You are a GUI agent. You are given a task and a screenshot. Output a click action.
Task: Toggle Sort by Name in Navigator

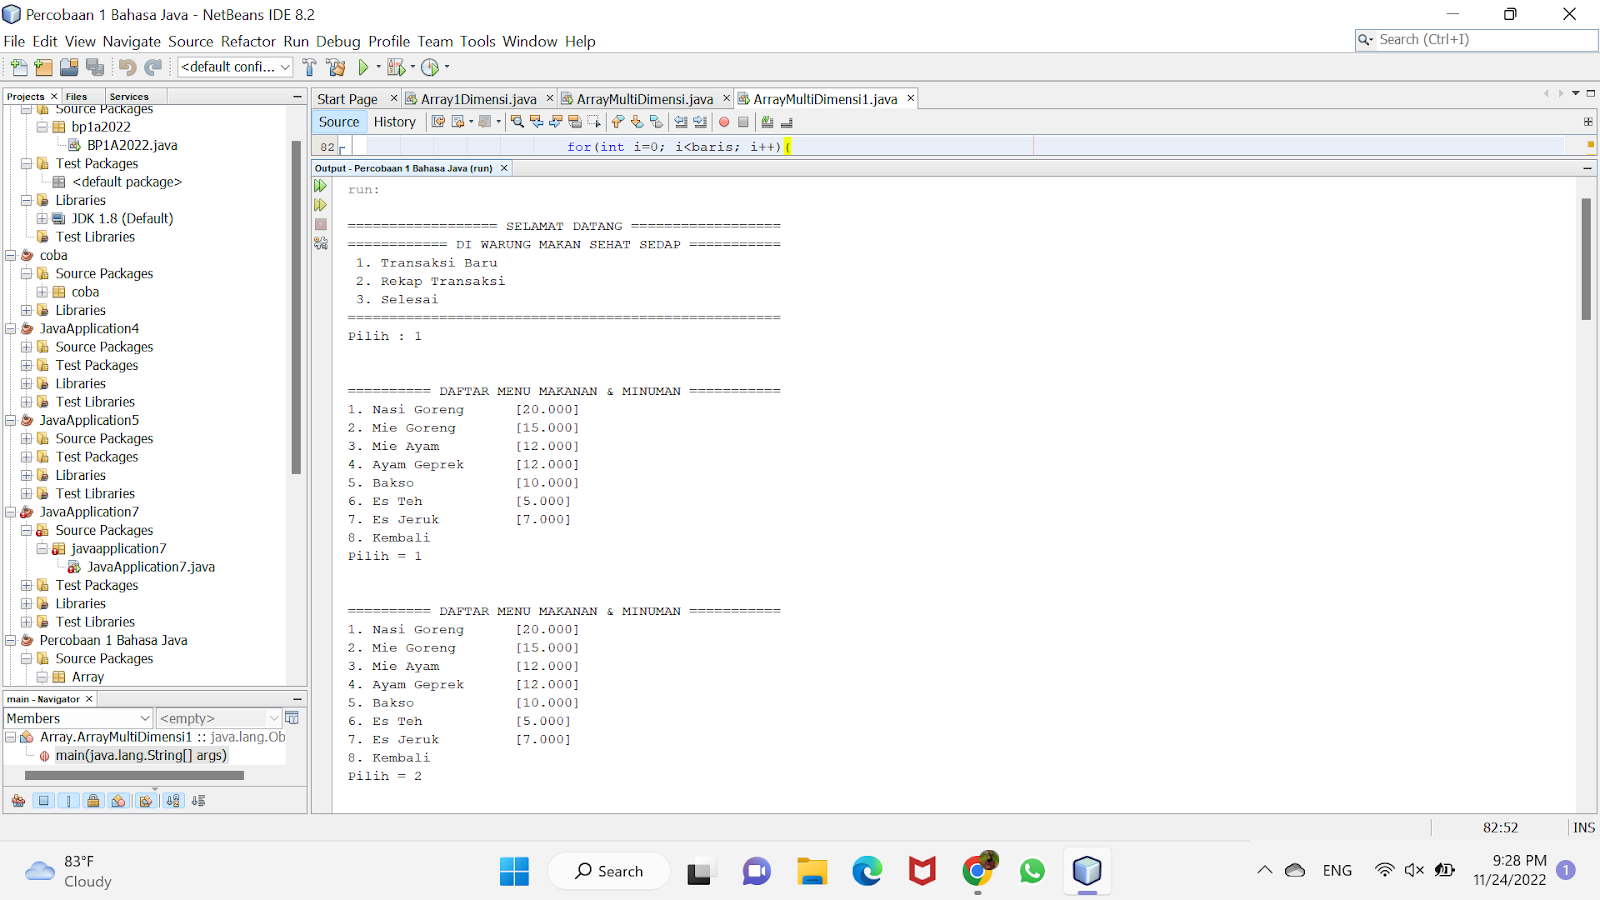tap(173, 801)
